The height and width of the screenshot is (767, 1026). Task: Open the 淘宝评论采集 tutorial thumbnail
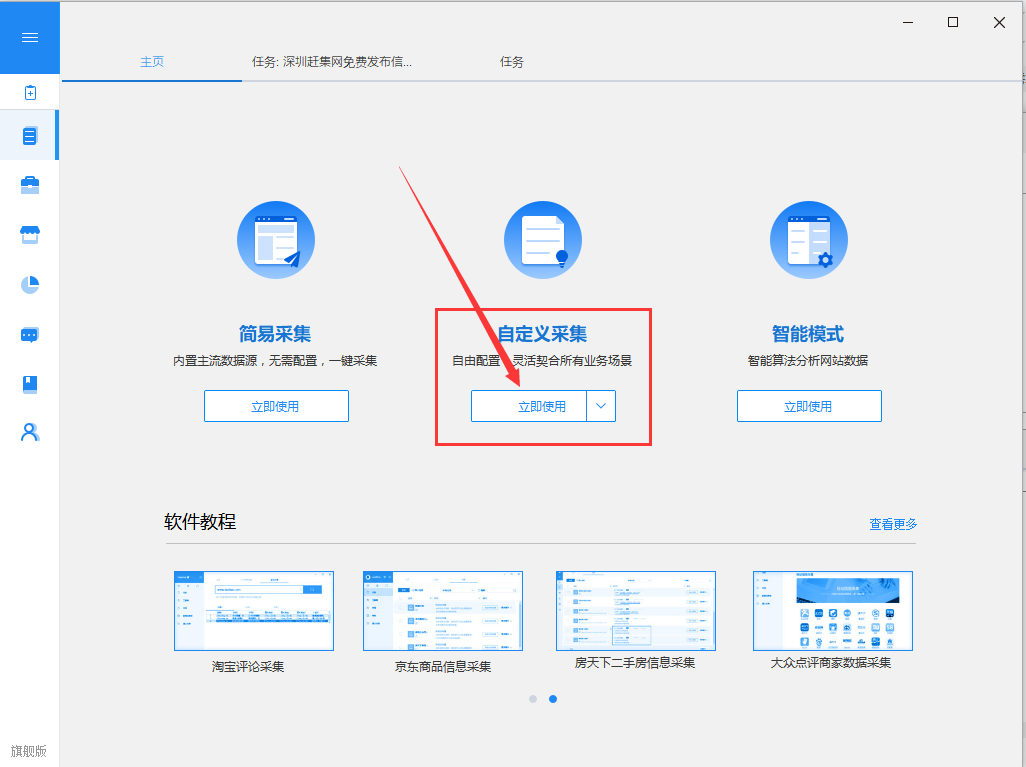254,611
